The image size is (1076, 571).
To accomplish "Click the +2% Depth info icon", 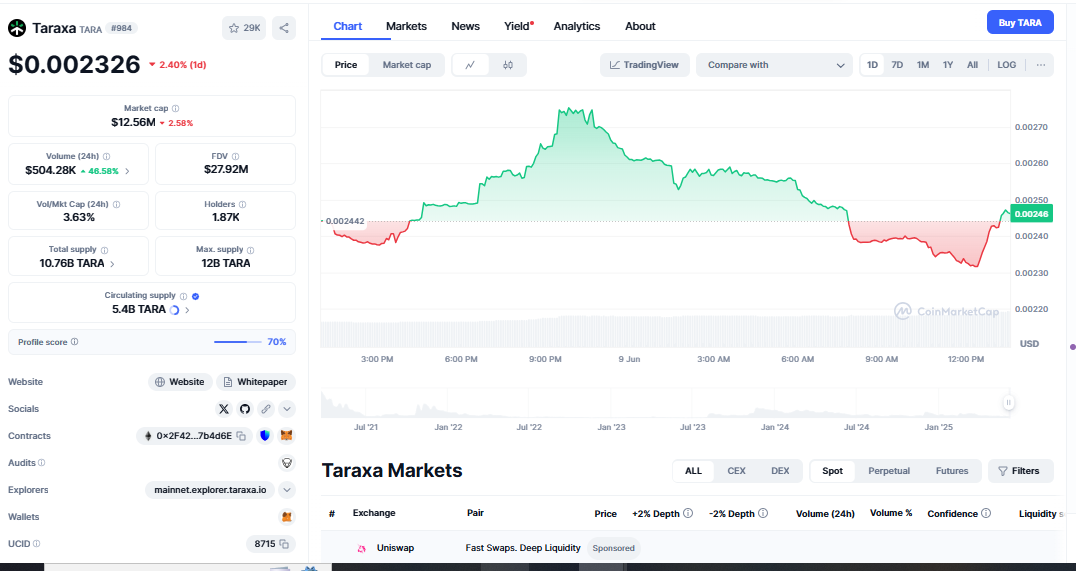I will (688, 513).
